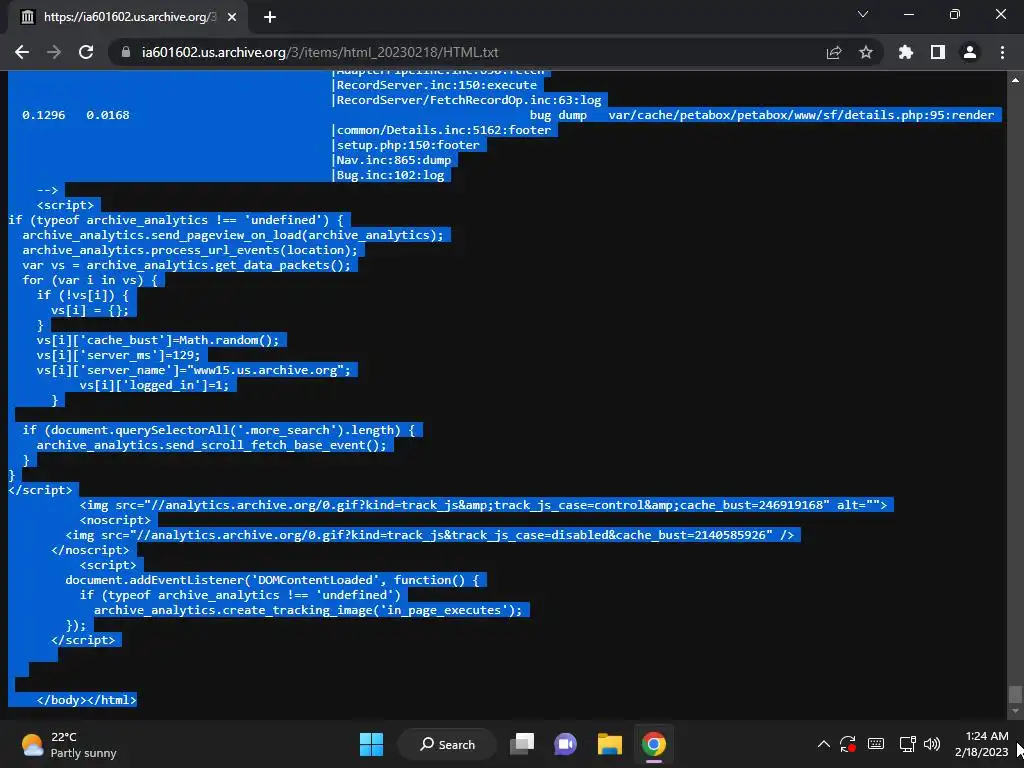The height and width of the screenshot is (768, 1024).
Task: Click the value "0.0168"
Action: pyautogui.click(x=108, y=115)
